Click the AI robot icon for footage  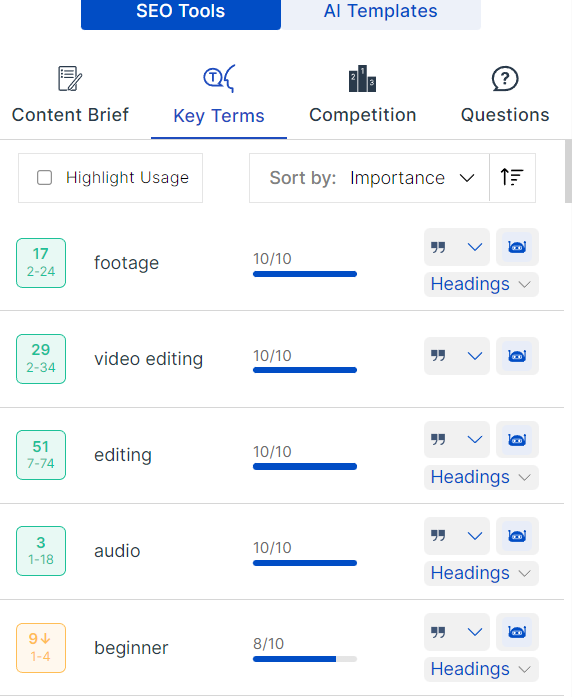(x=517, y=247)
